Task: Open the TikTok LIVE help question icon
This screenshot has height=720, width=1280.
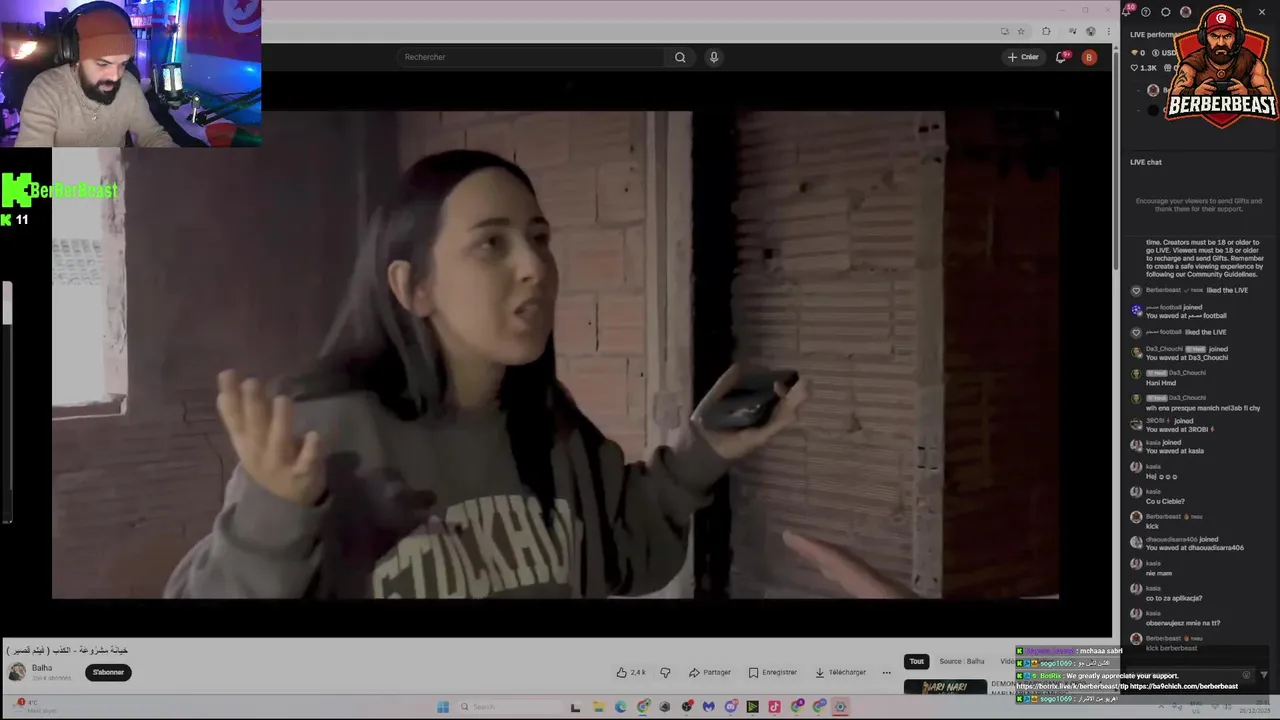Action: click(x=1146, y=12)
